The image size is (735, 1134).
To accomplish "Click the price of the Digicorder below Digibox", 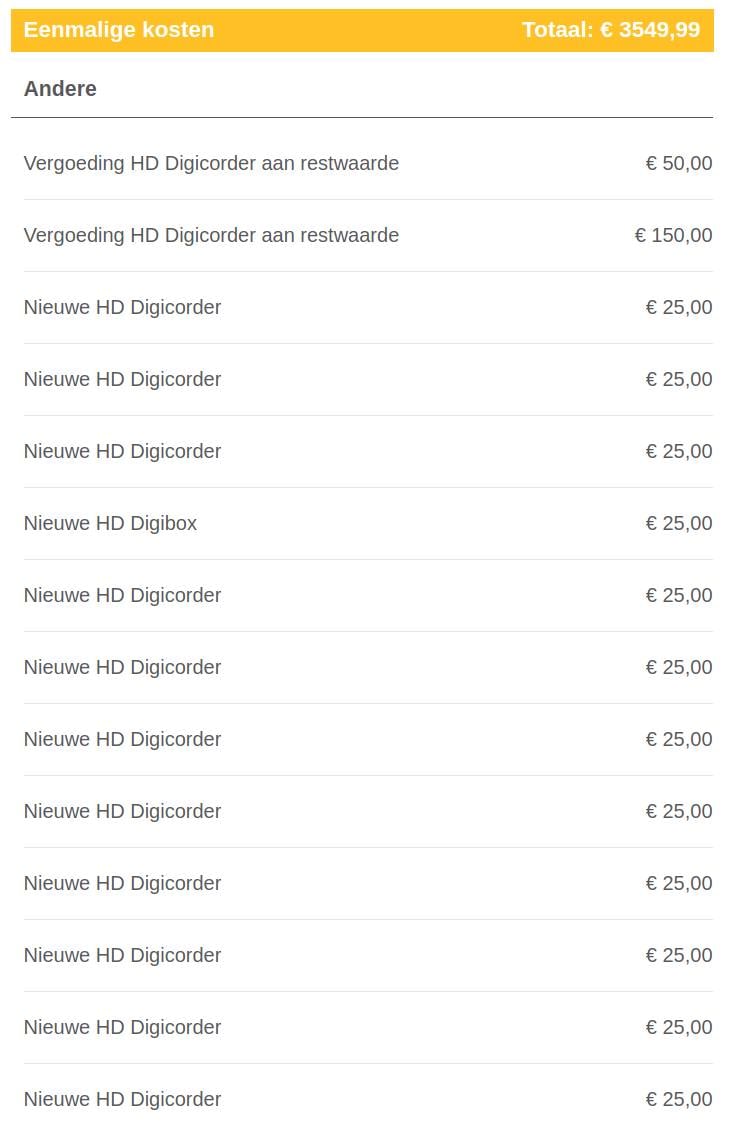I will pos(679,595).
